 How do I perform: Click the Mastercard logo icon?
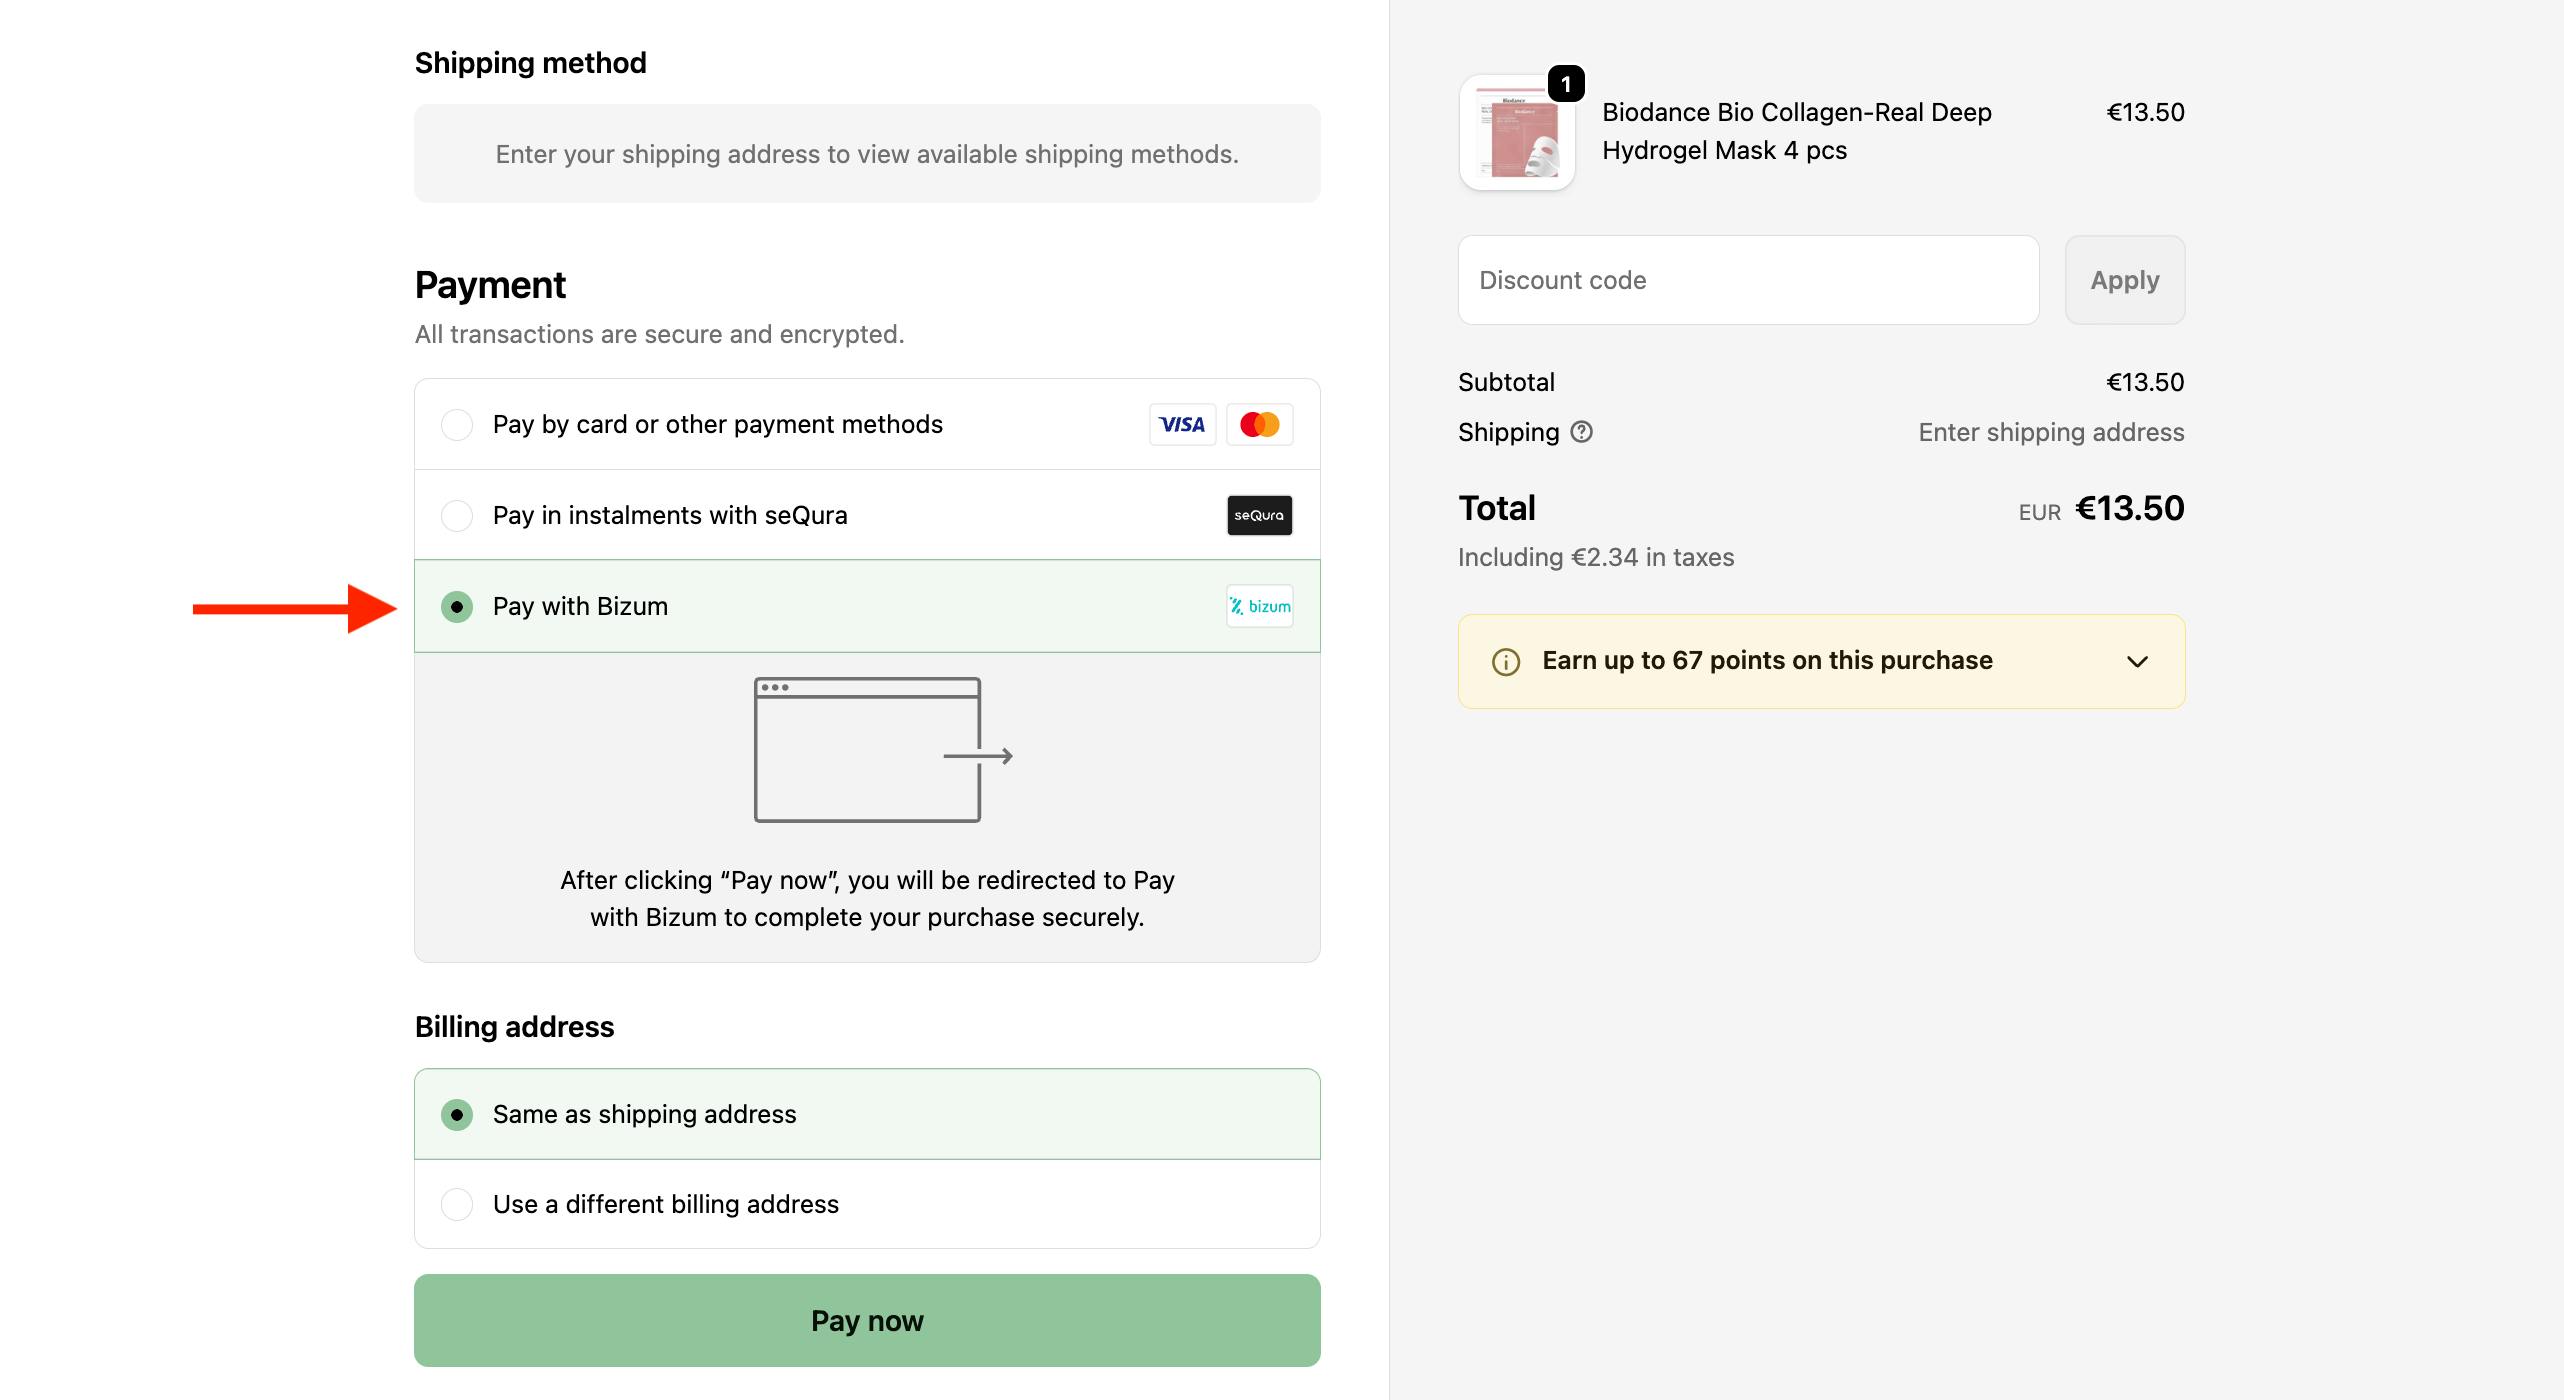pyautogui.click(x=1259, y=424)
